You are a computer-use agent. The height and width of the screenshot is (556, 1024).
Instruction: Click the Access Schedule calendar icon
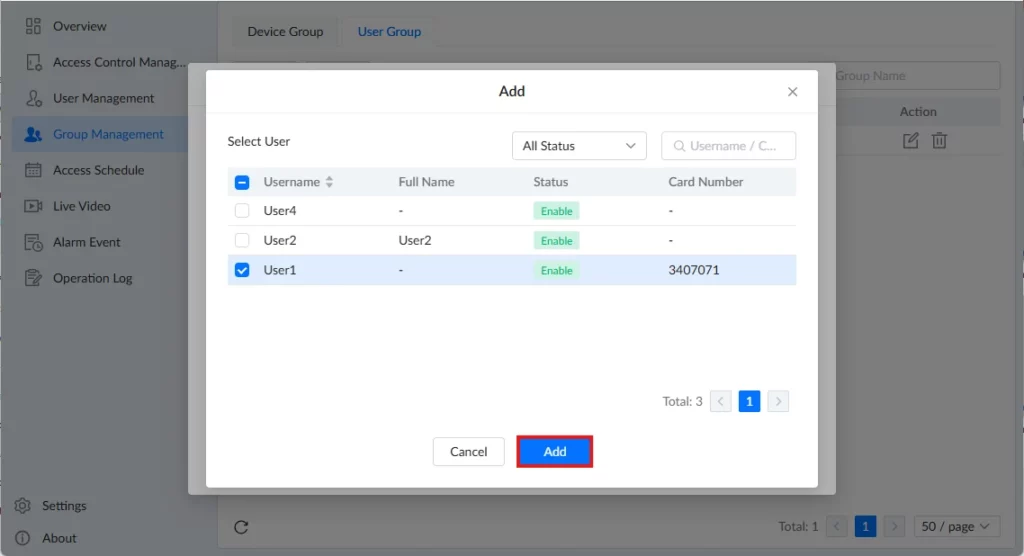pyautogui.click(x=33, y=170)
